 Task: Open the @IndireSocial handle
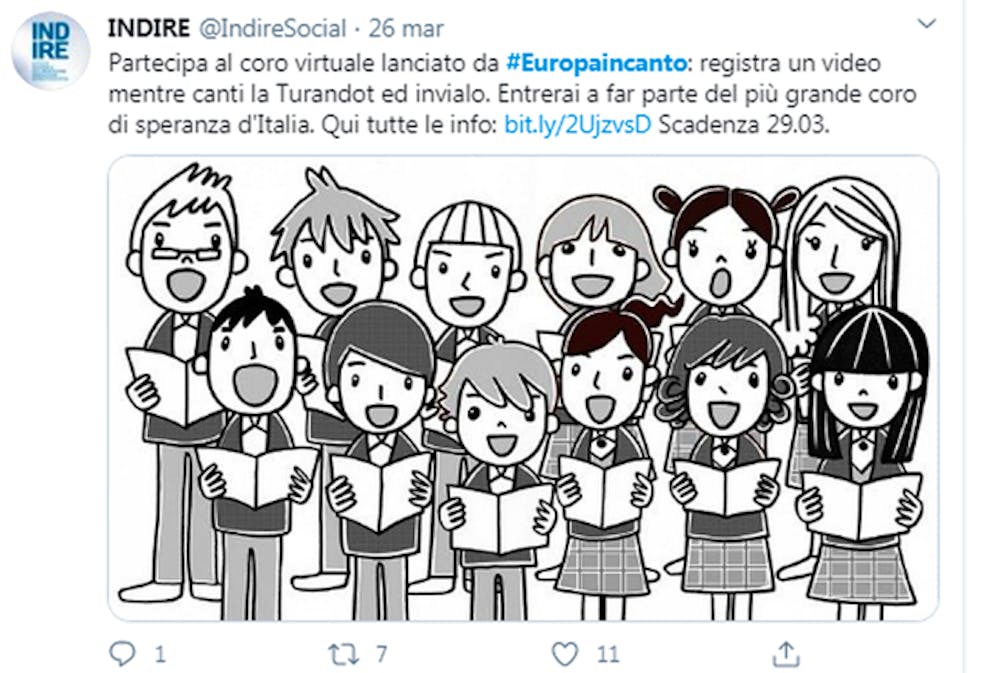[273, 29]
